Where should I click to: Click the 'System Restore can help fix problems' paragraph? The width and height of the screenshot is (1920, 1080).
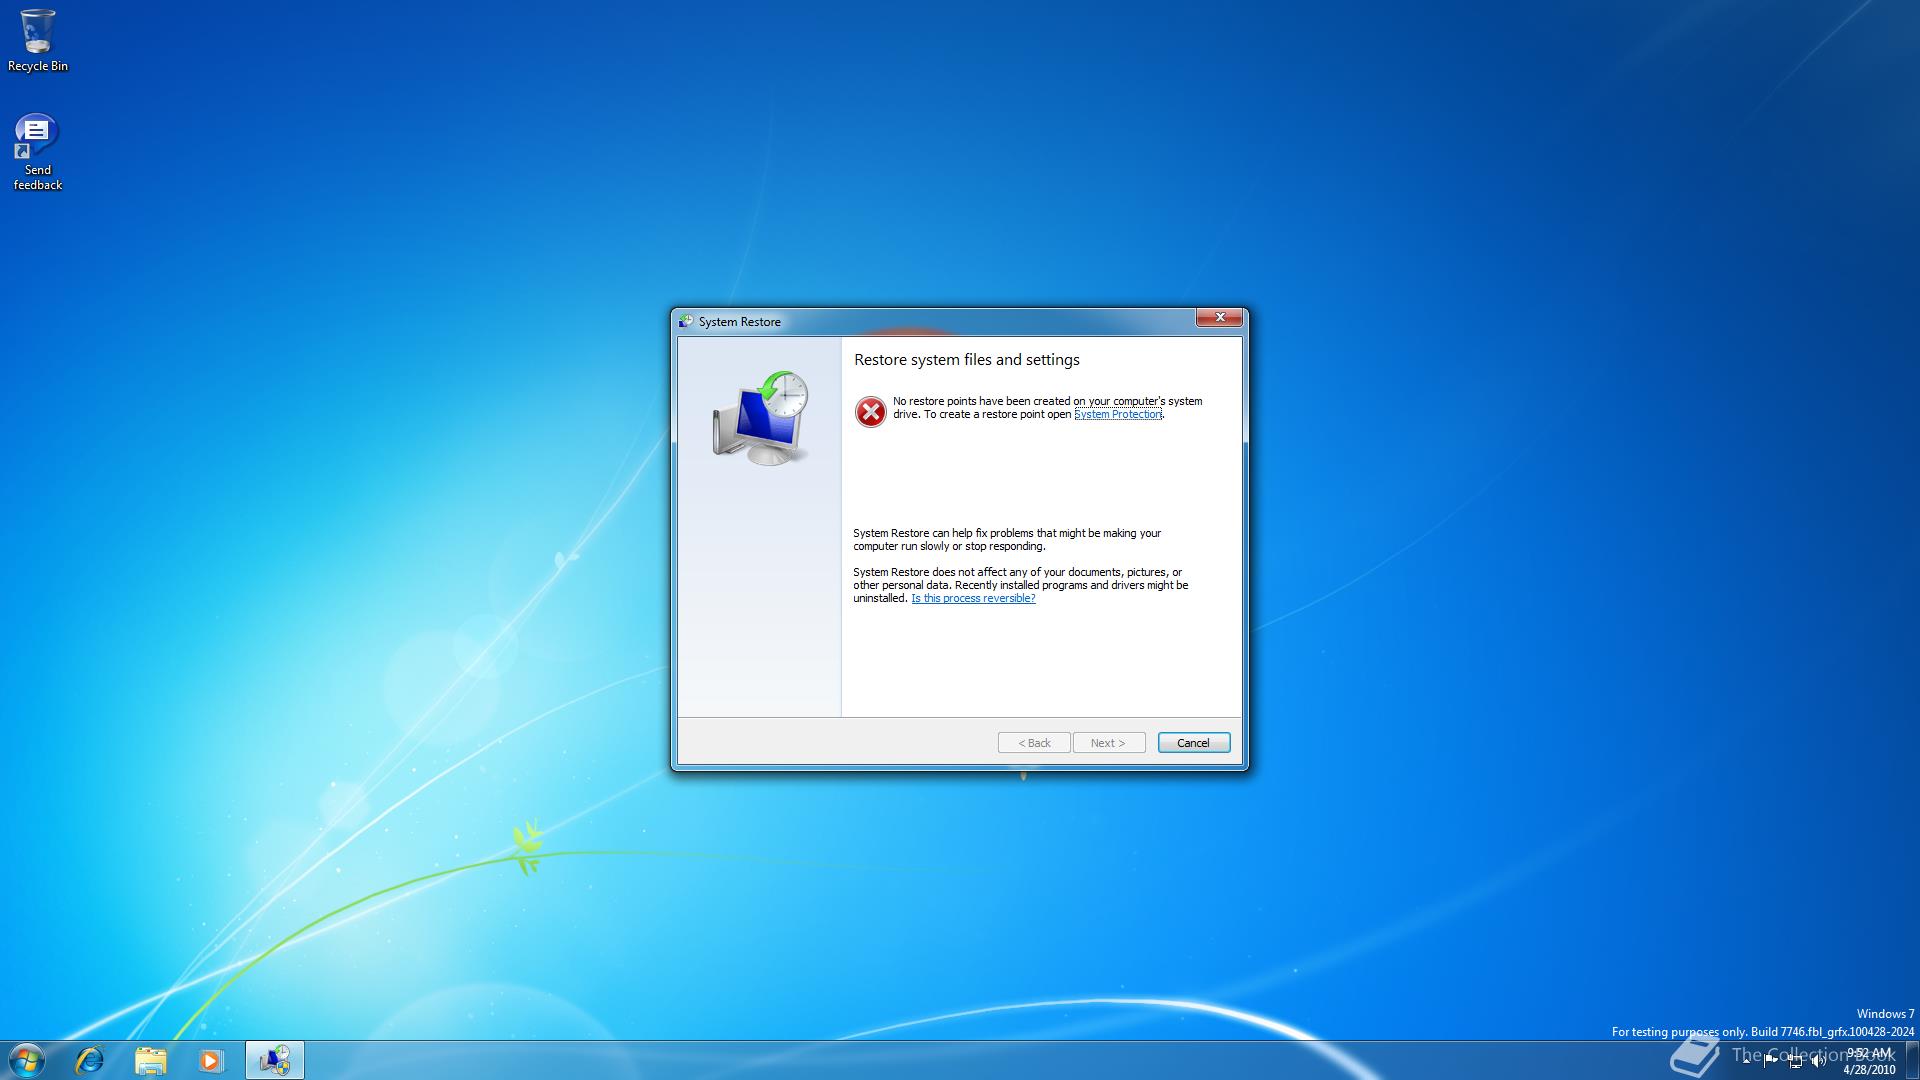(x=1007, y=540)
